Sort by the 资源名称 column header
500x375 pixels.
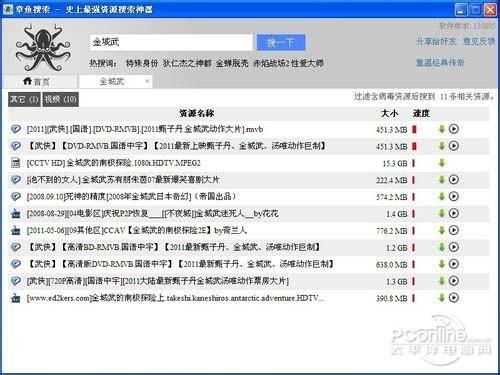point(197,113)
